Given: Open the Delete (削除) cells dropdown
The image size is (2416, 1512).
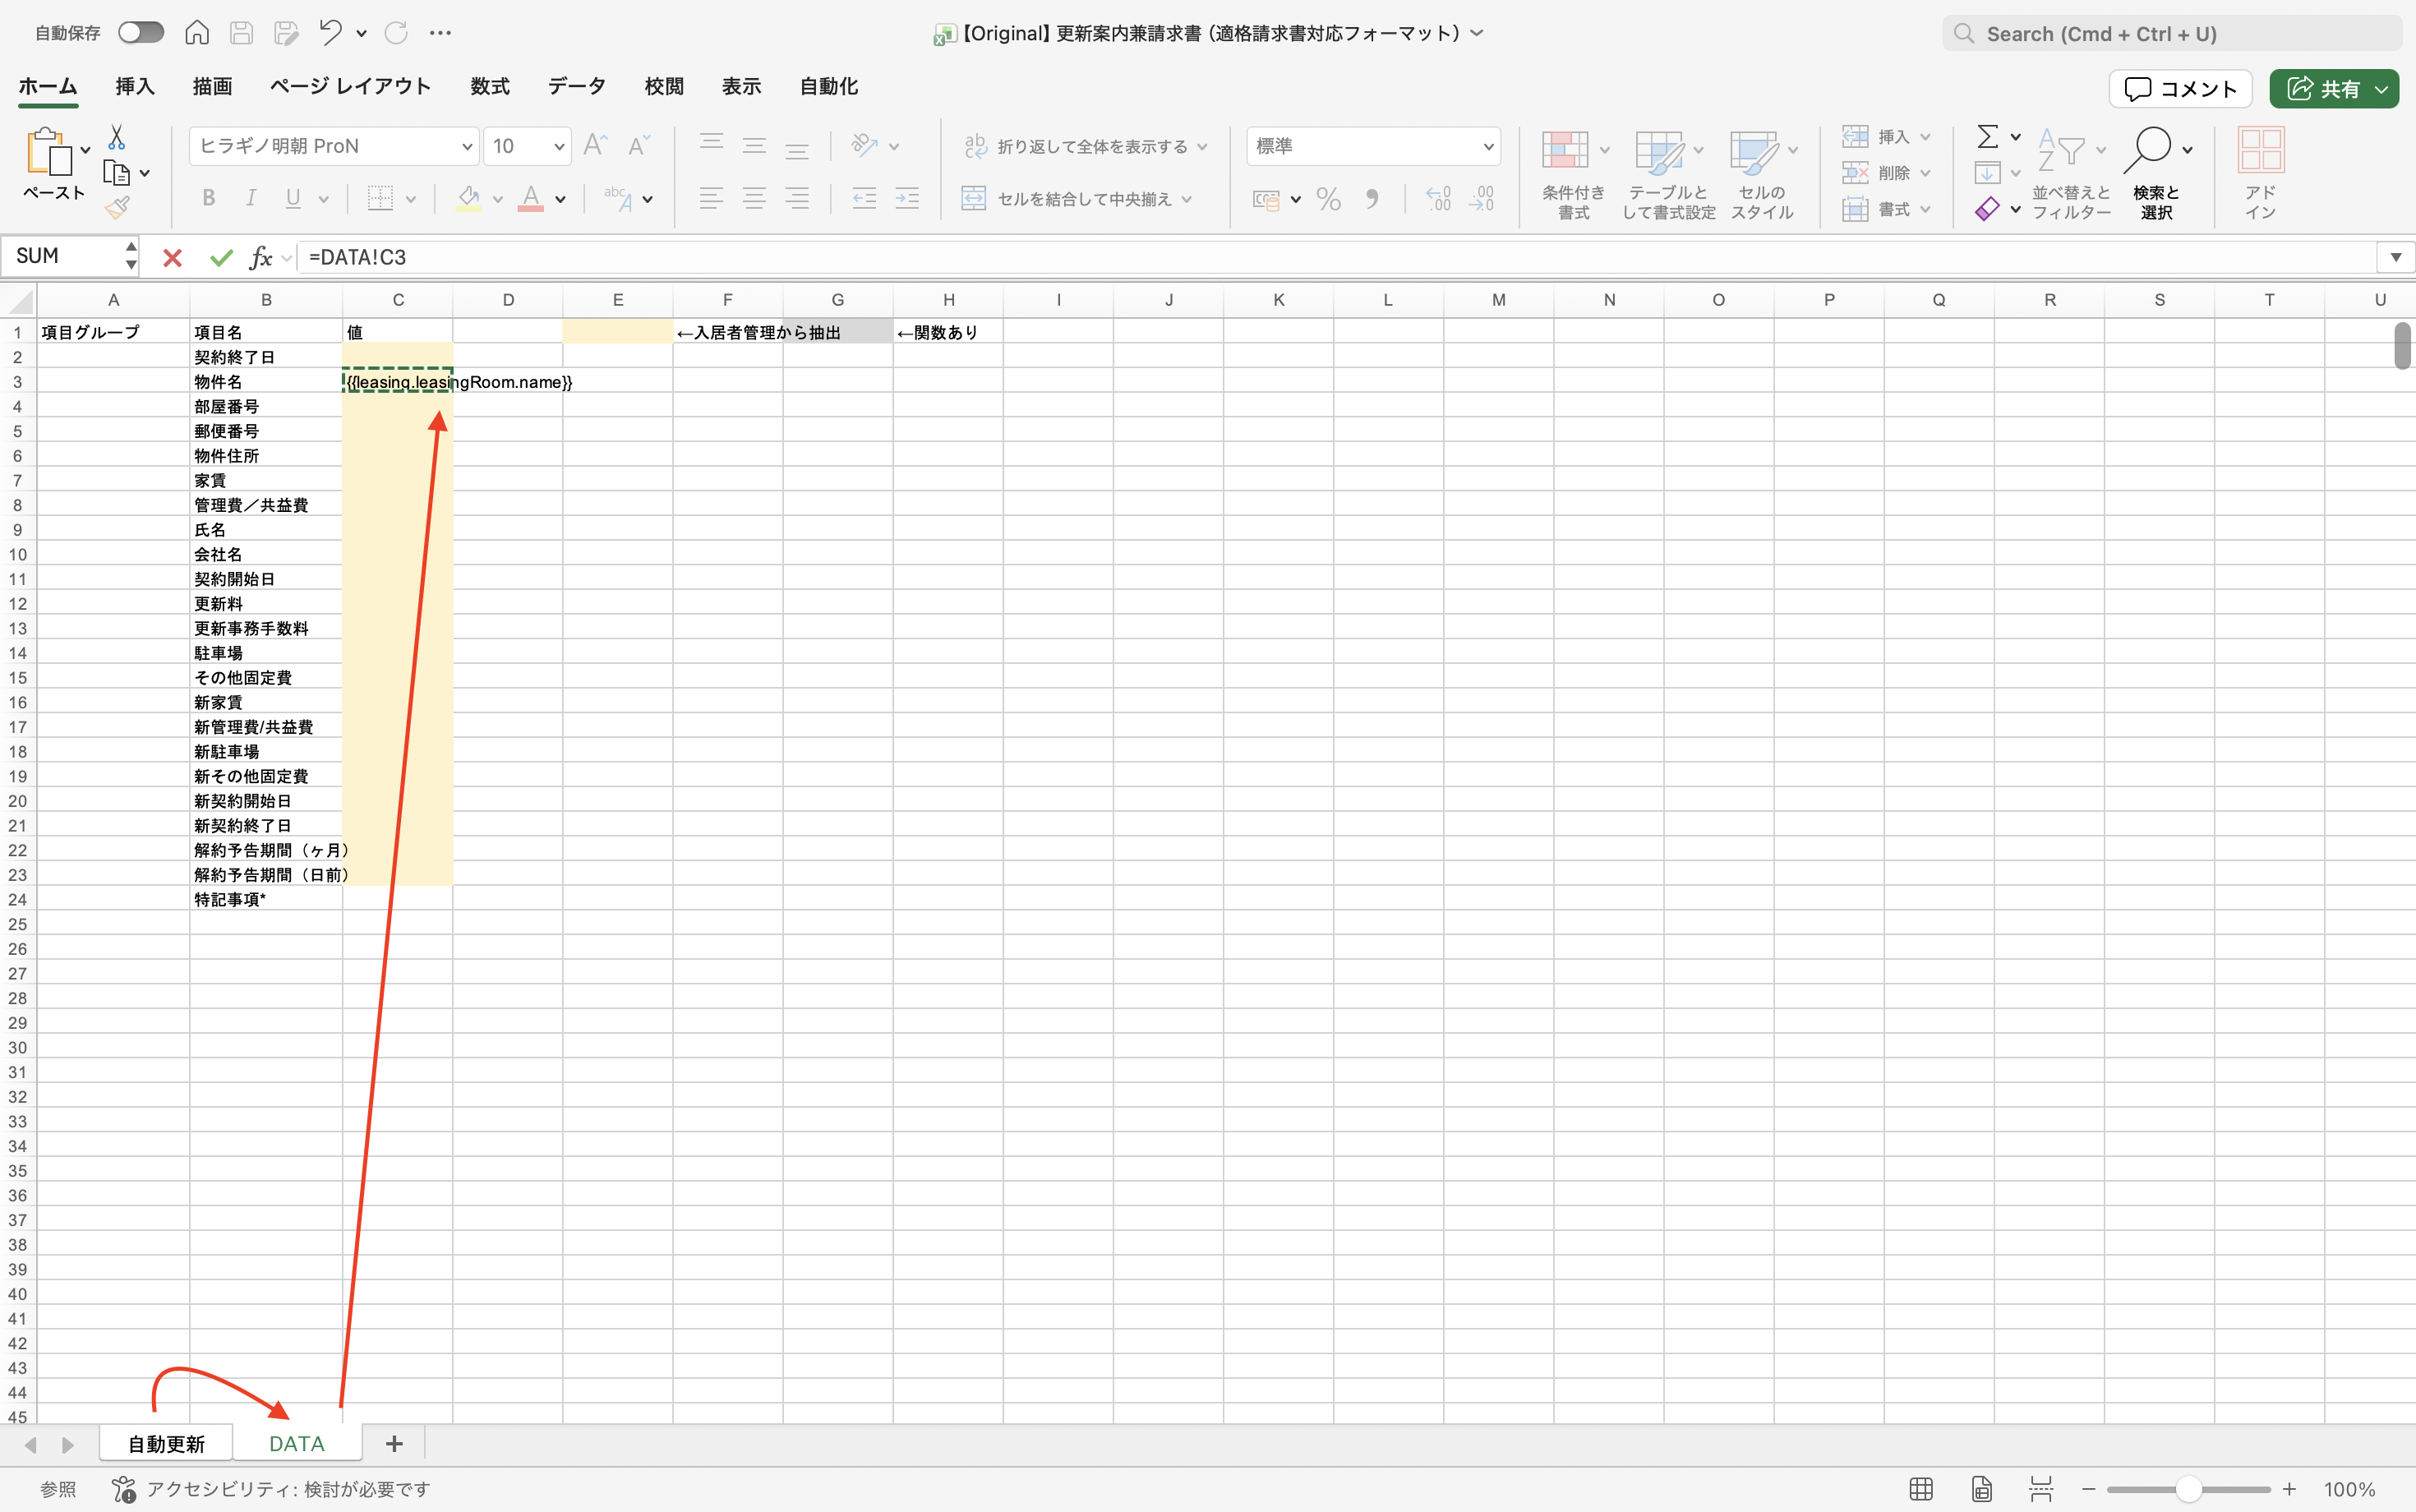Looking at the screenshot, I should (x=1886, y=173).
